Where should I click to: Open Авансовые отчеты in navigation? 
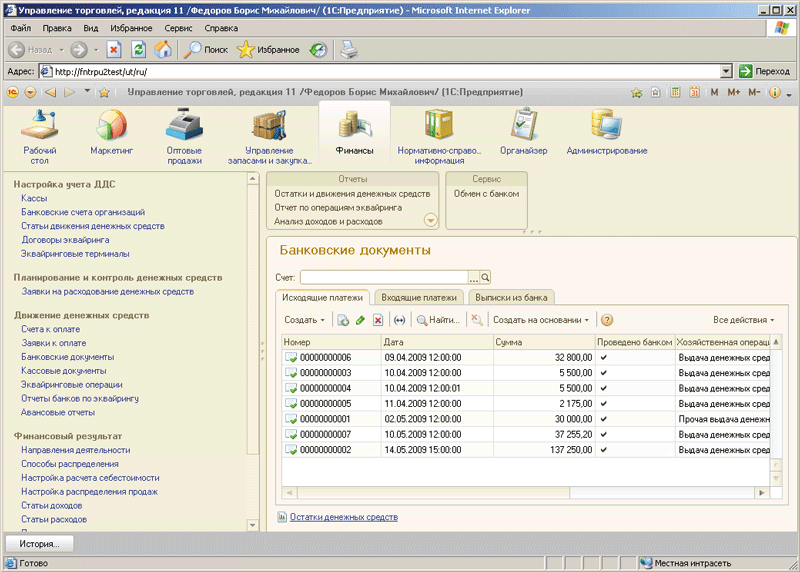(x=58, y=412)
